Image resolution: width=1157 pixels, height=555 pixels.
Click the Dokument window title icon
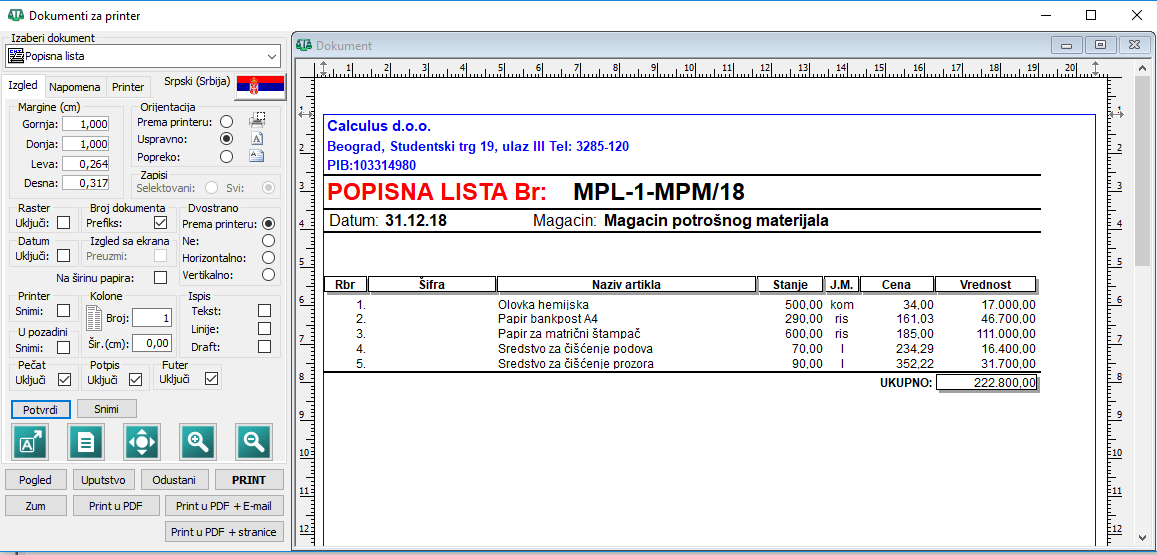coord(304,45)
